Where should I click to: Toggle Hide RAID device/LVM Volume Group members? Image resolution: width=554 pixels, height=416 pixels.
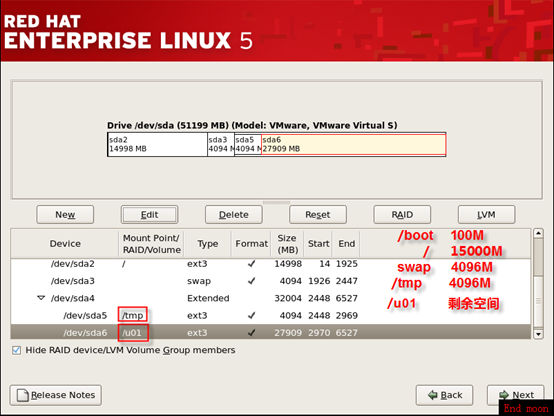[16, 350]
